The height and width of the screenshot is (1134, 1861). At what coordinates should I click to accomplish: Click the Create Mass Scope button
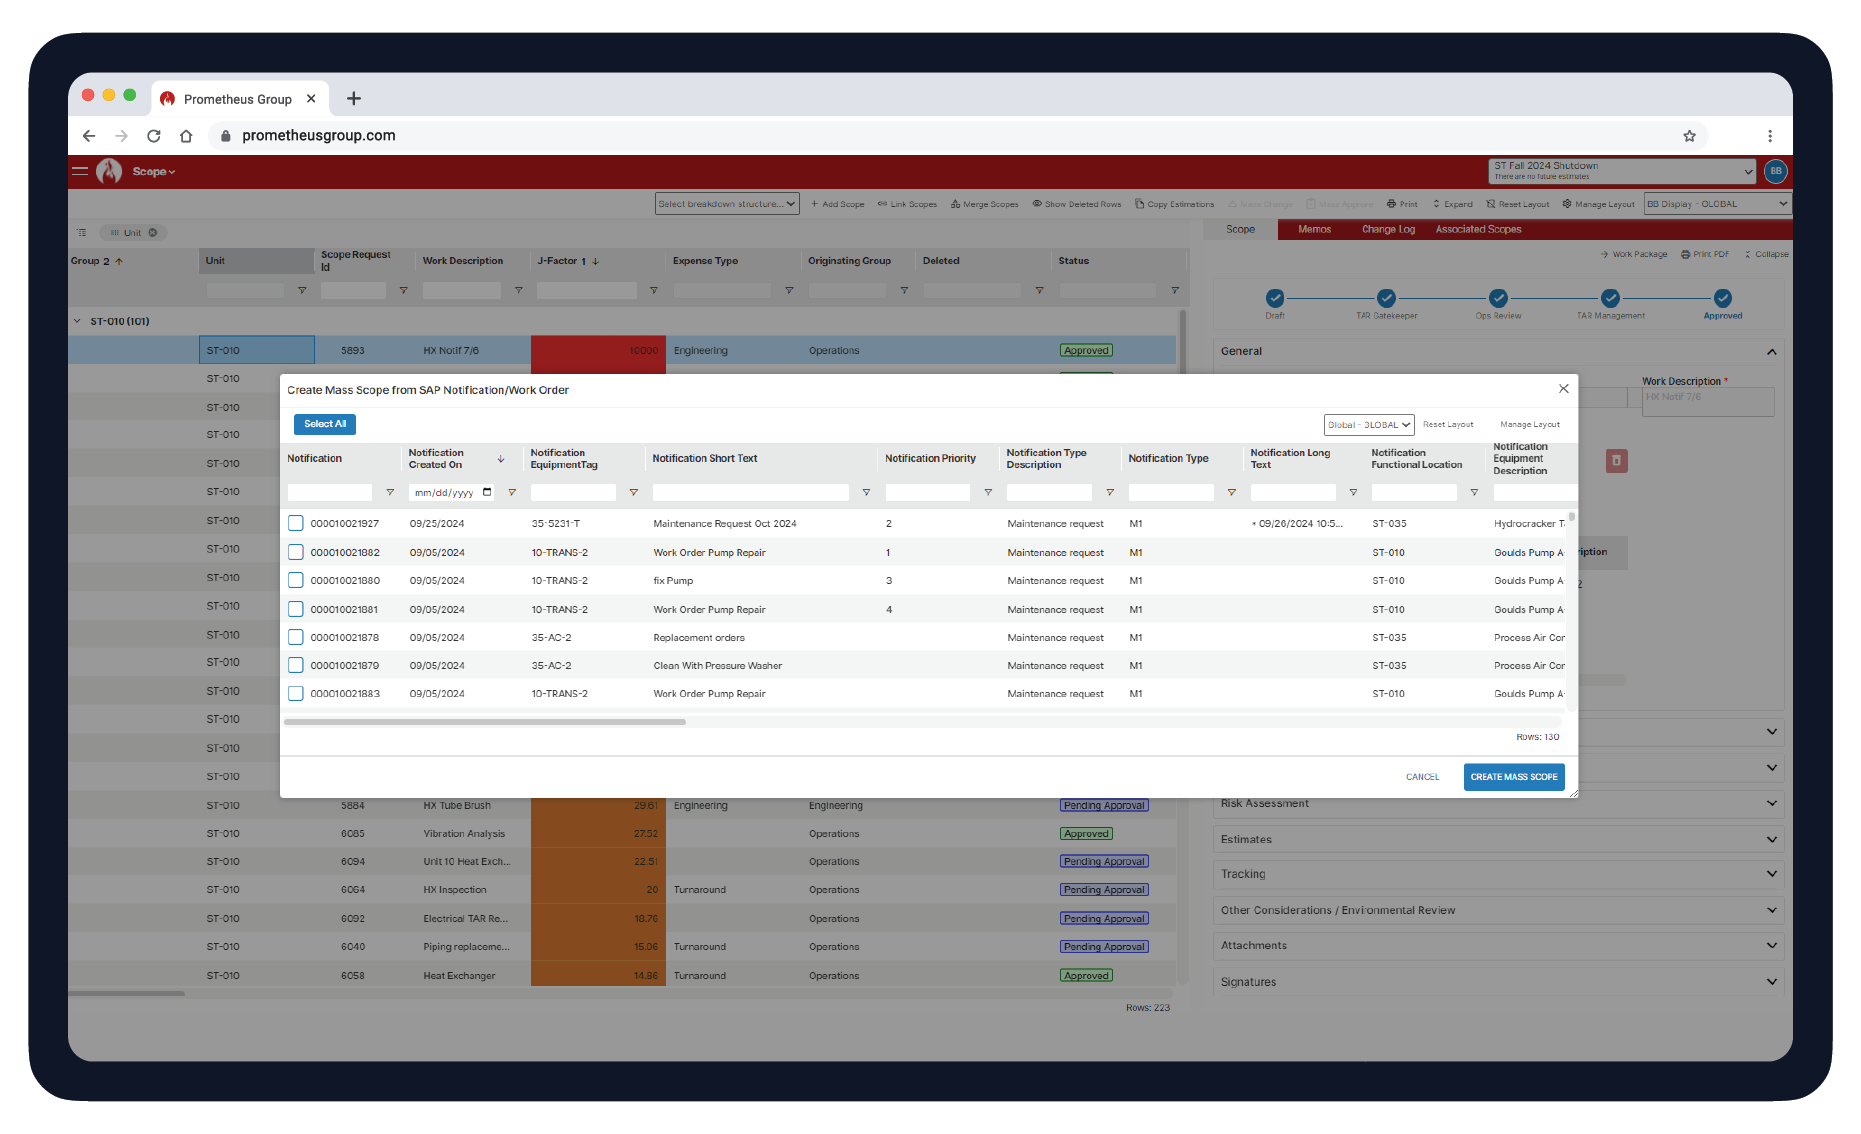1513,776
